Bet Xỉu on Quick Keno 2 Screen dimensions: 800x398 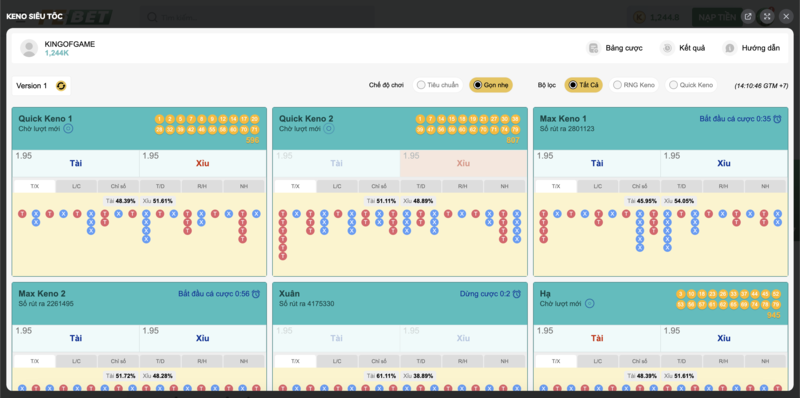(463, 163)
